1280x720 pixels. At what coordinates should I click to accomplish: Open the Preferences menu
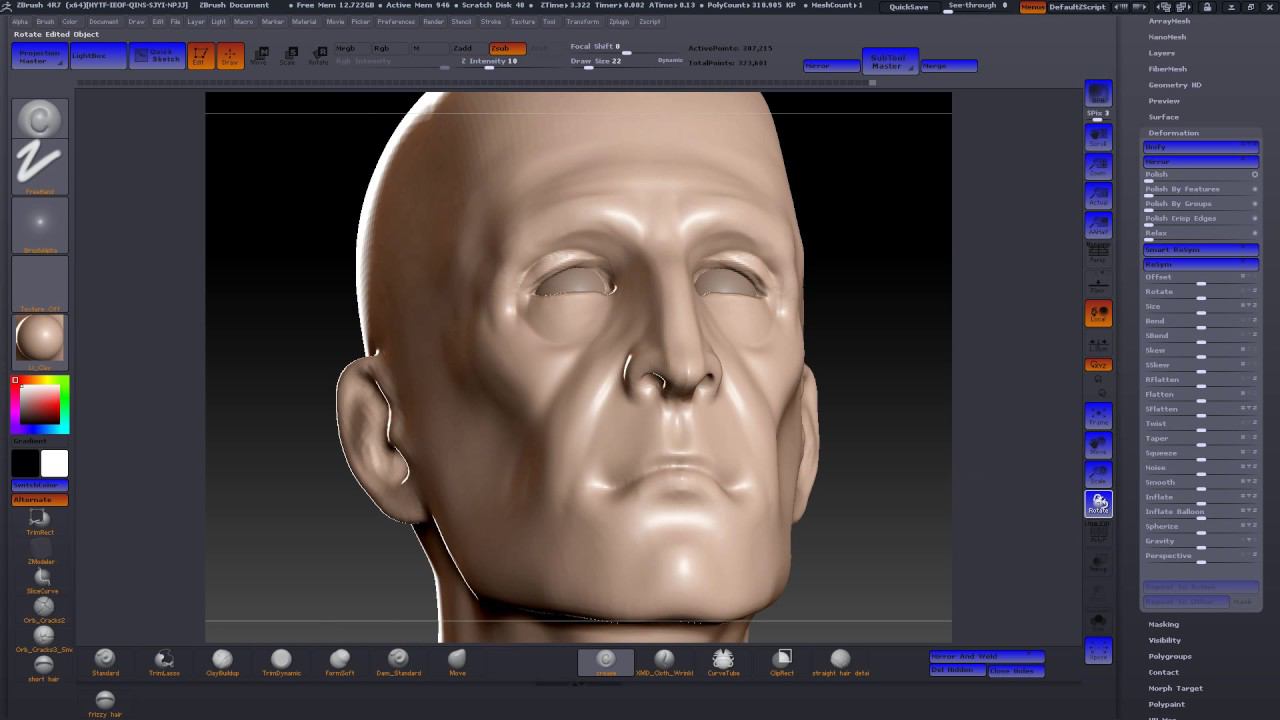click(x=395, y=21)
